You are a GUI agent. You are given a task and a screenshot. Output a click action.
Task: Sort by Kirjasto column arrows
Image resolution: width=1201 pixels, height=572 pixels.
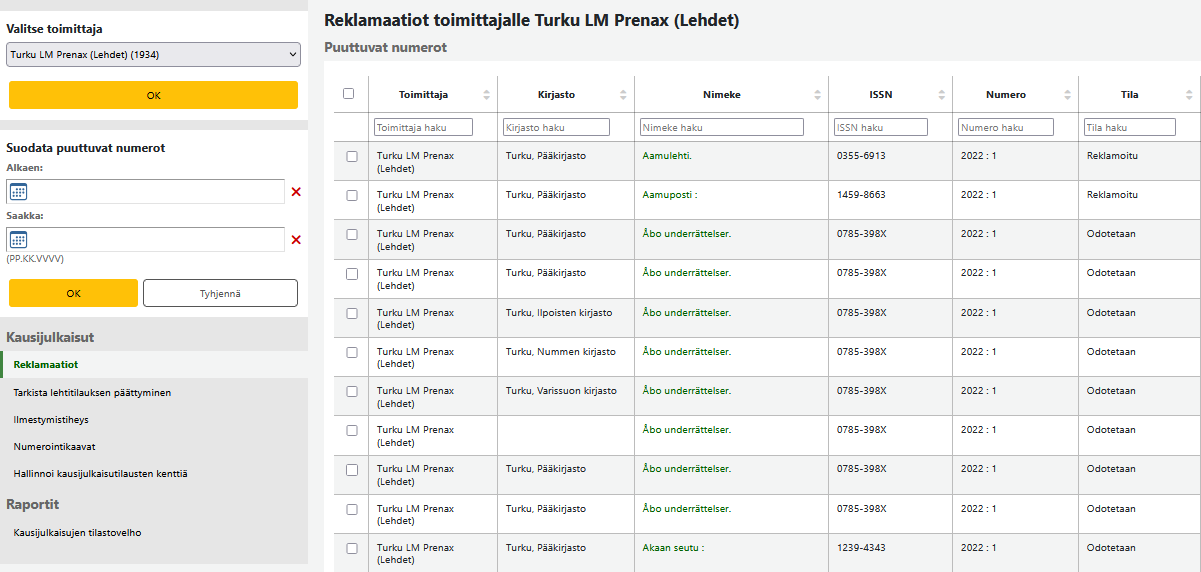[x=623, y=95]
